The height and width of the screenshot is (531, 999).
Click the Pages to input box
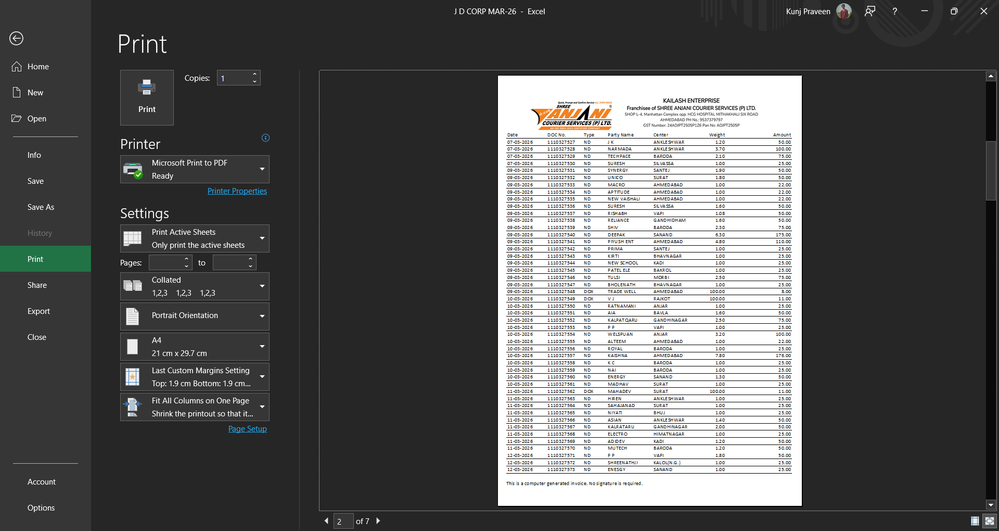(x=229, y=263)
